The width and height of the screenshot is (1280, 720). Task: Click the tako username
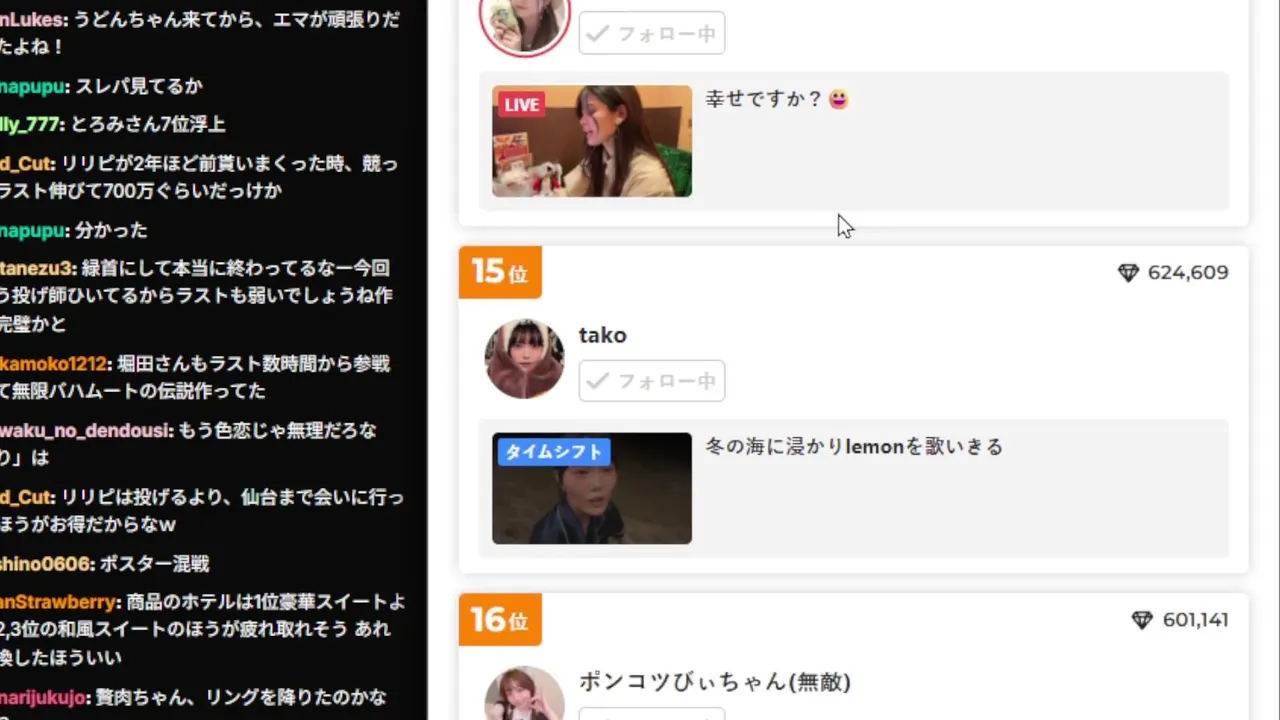tap(603, 335)
